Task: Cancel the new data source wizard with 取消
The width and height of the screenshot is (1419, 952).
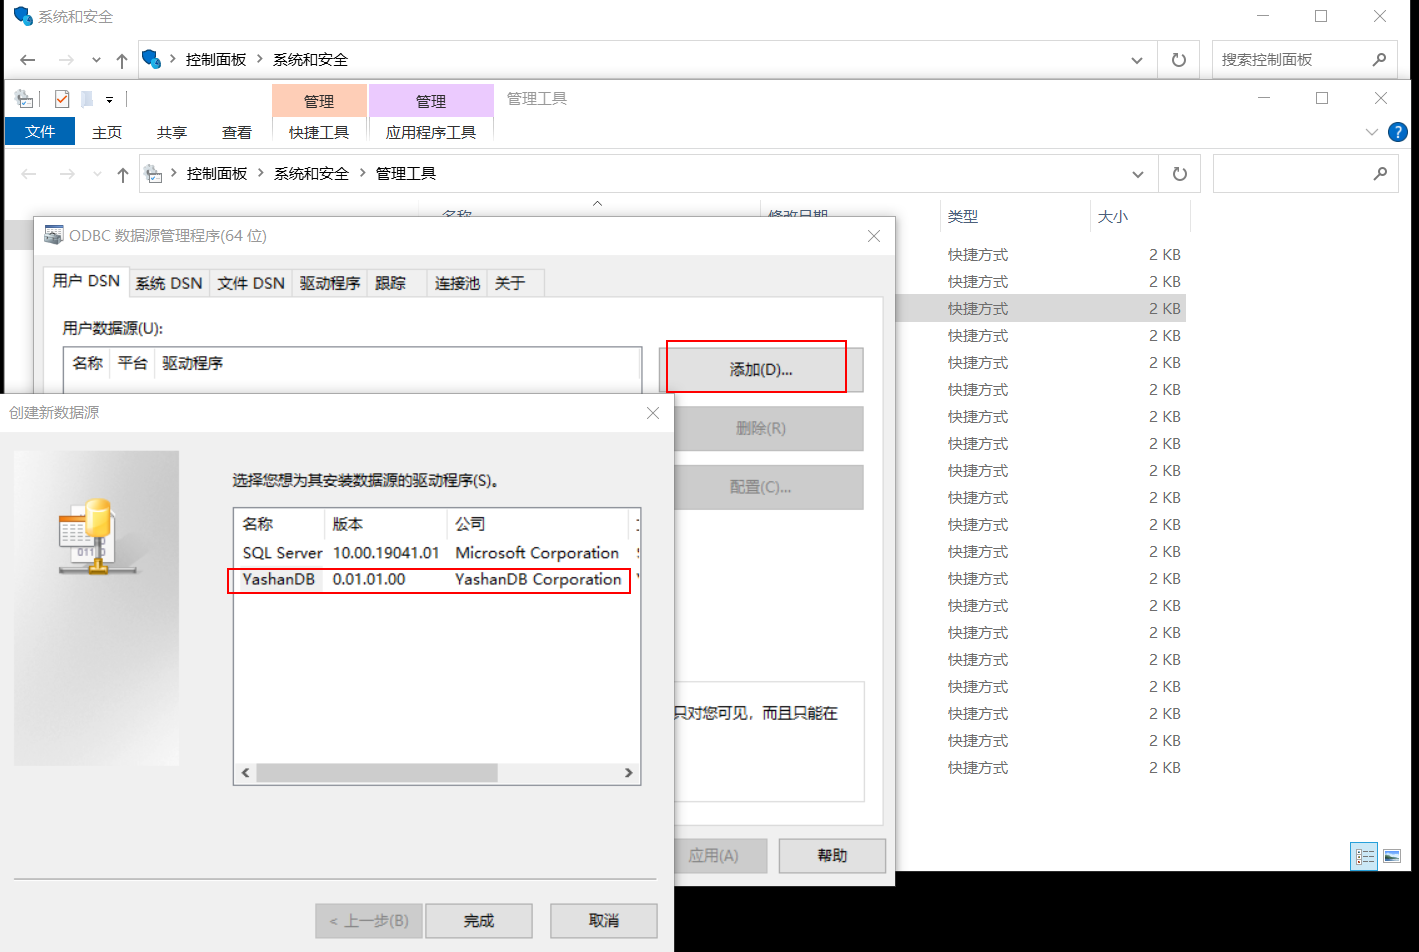Action: coord(603,920)
